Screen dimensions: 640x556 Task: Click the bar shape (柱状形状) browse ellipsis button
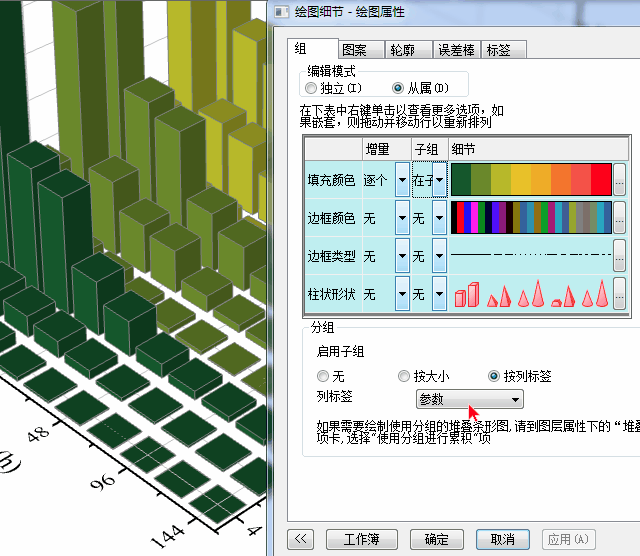(x=620, y=294)
